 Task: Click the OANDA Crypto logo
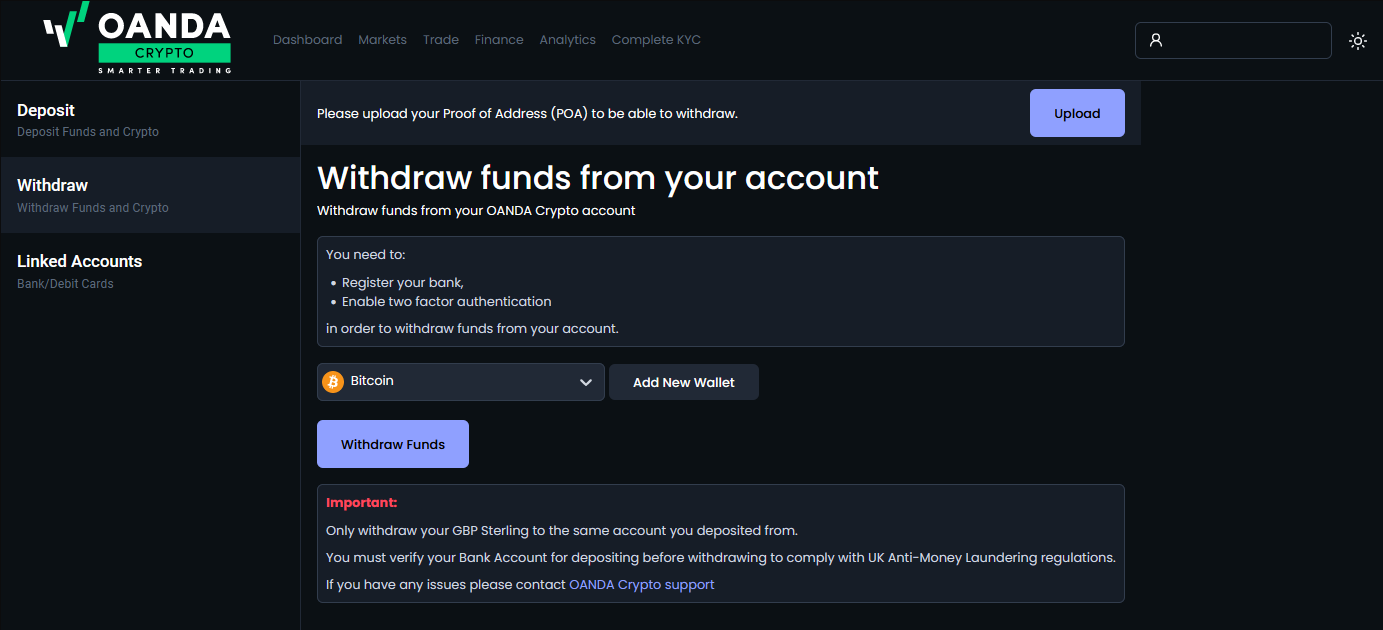pyautogui.click(x=135, y=39)
